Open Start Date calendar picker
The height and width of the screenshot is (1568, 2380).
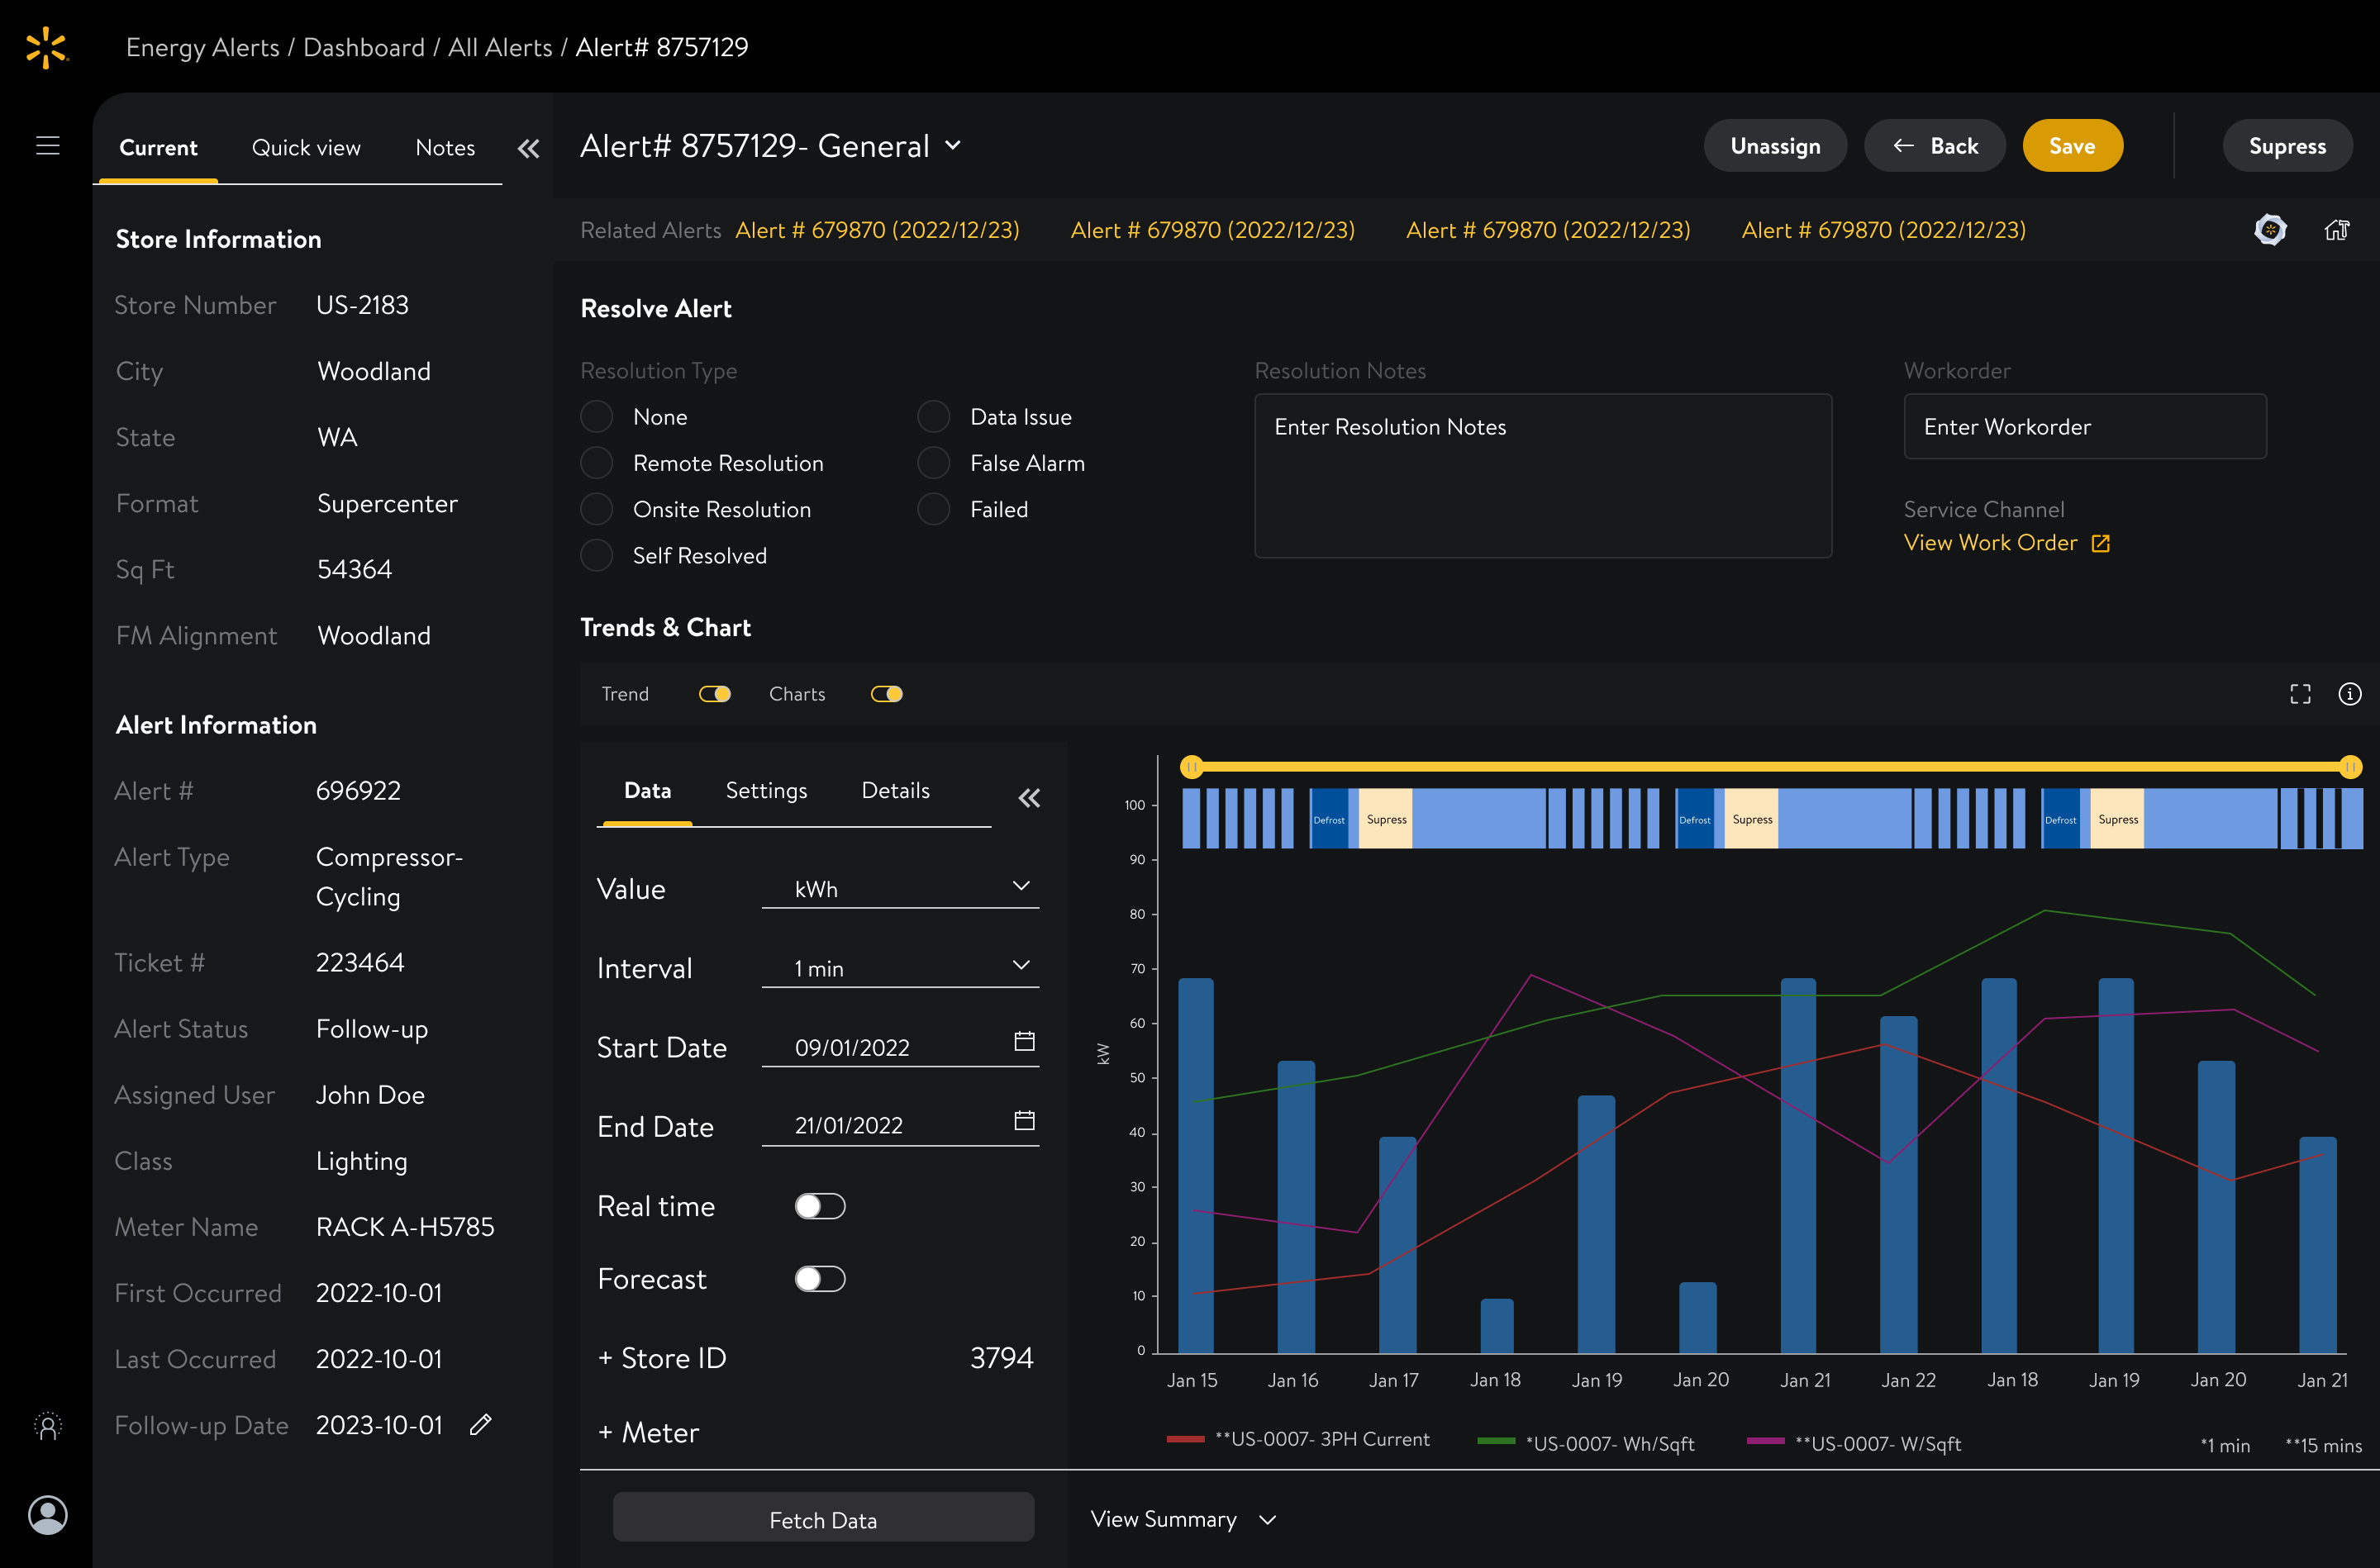pos(1024,1041)
